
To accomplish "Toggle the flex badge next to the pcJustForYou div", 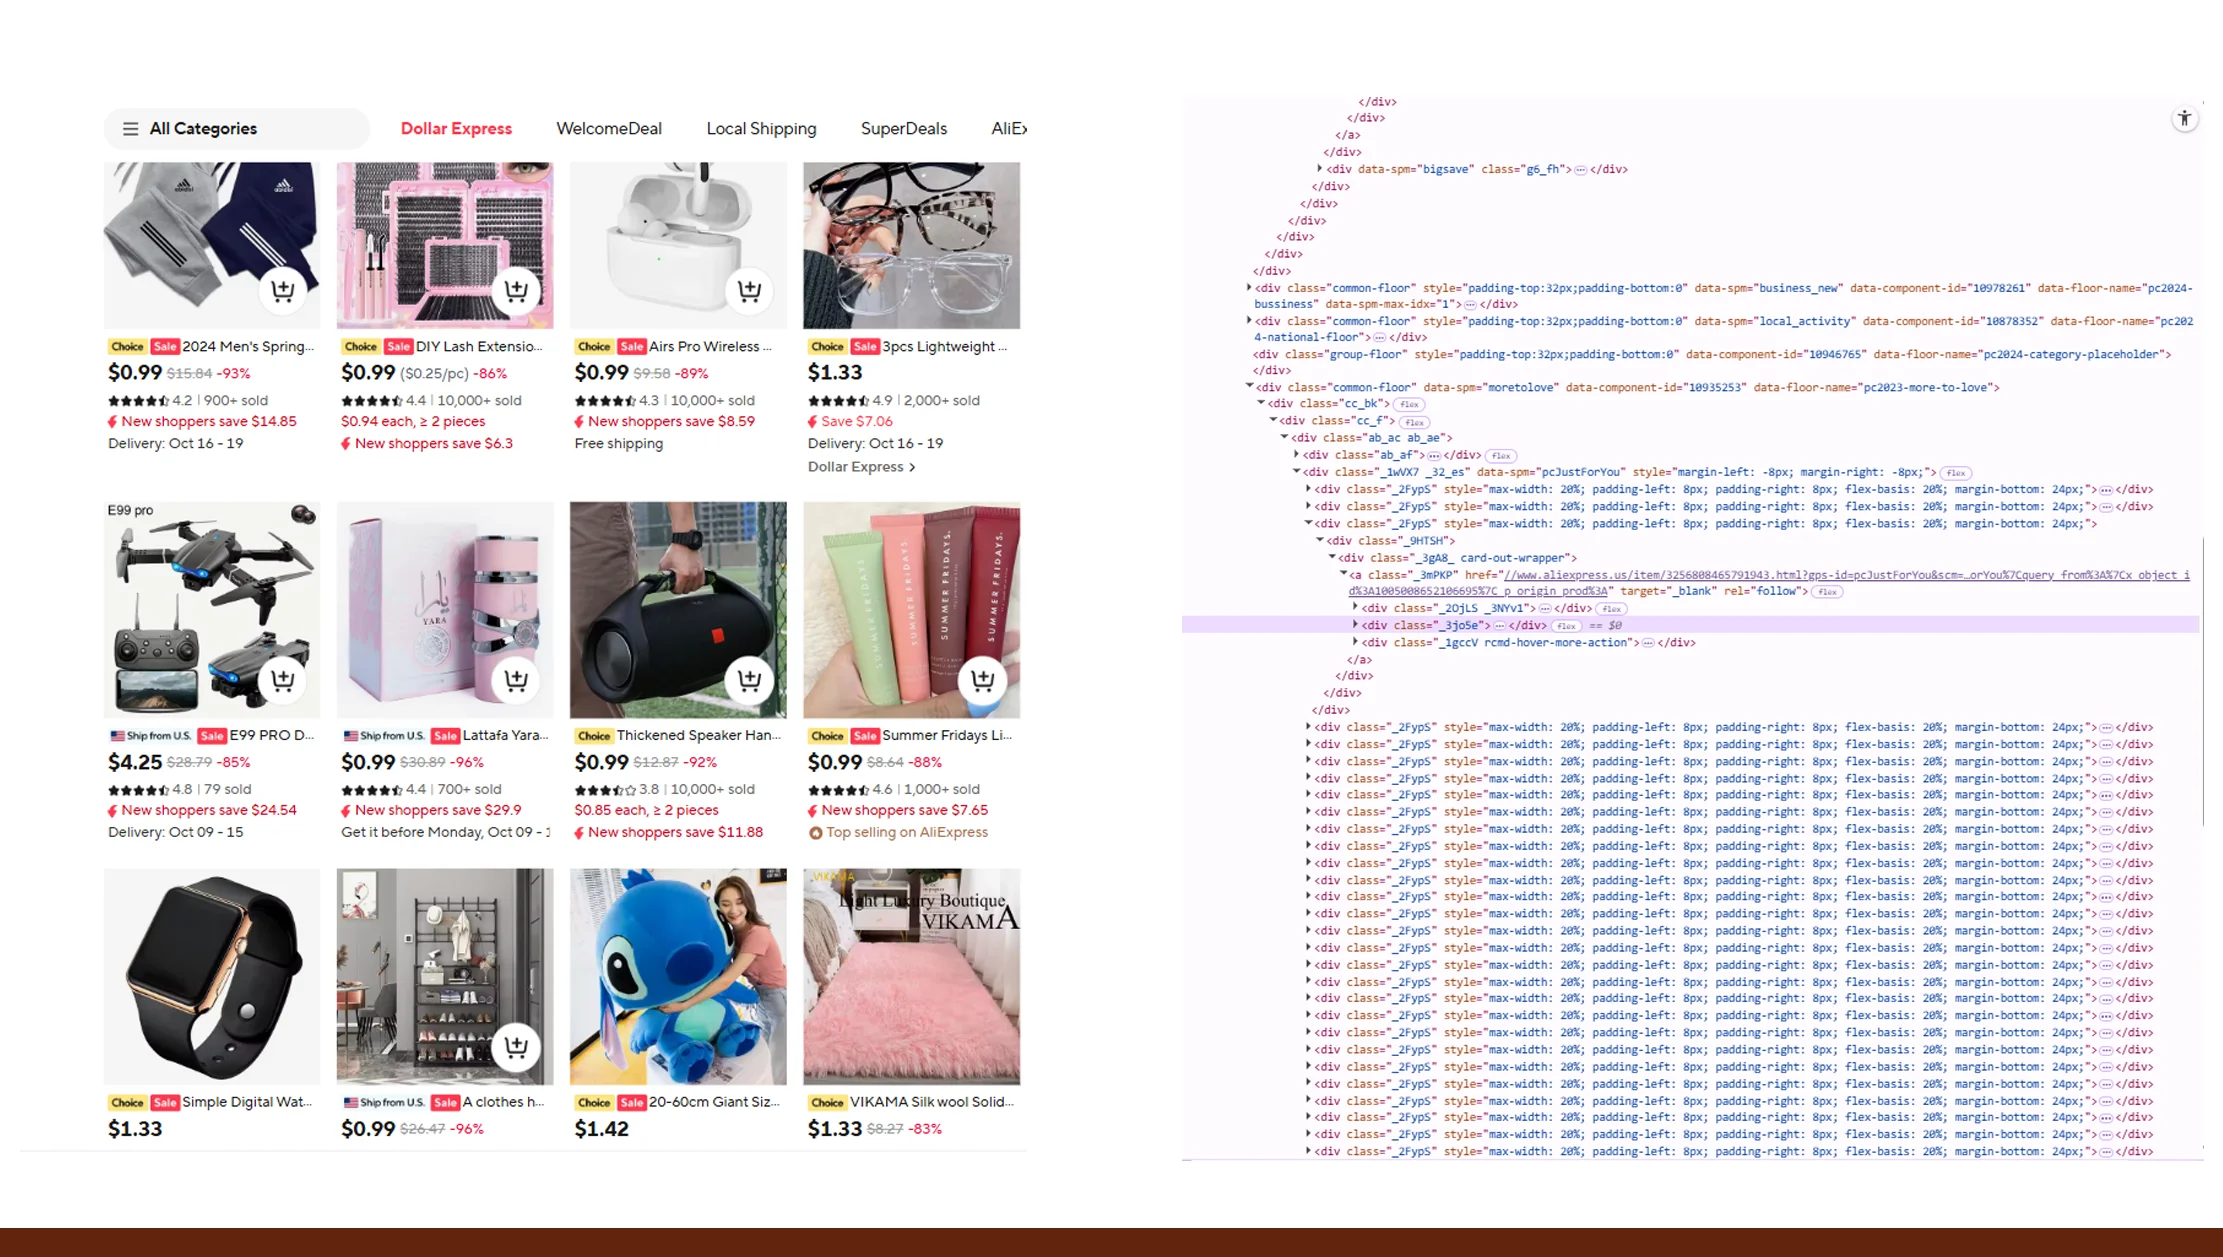I will click(1955, 472).
